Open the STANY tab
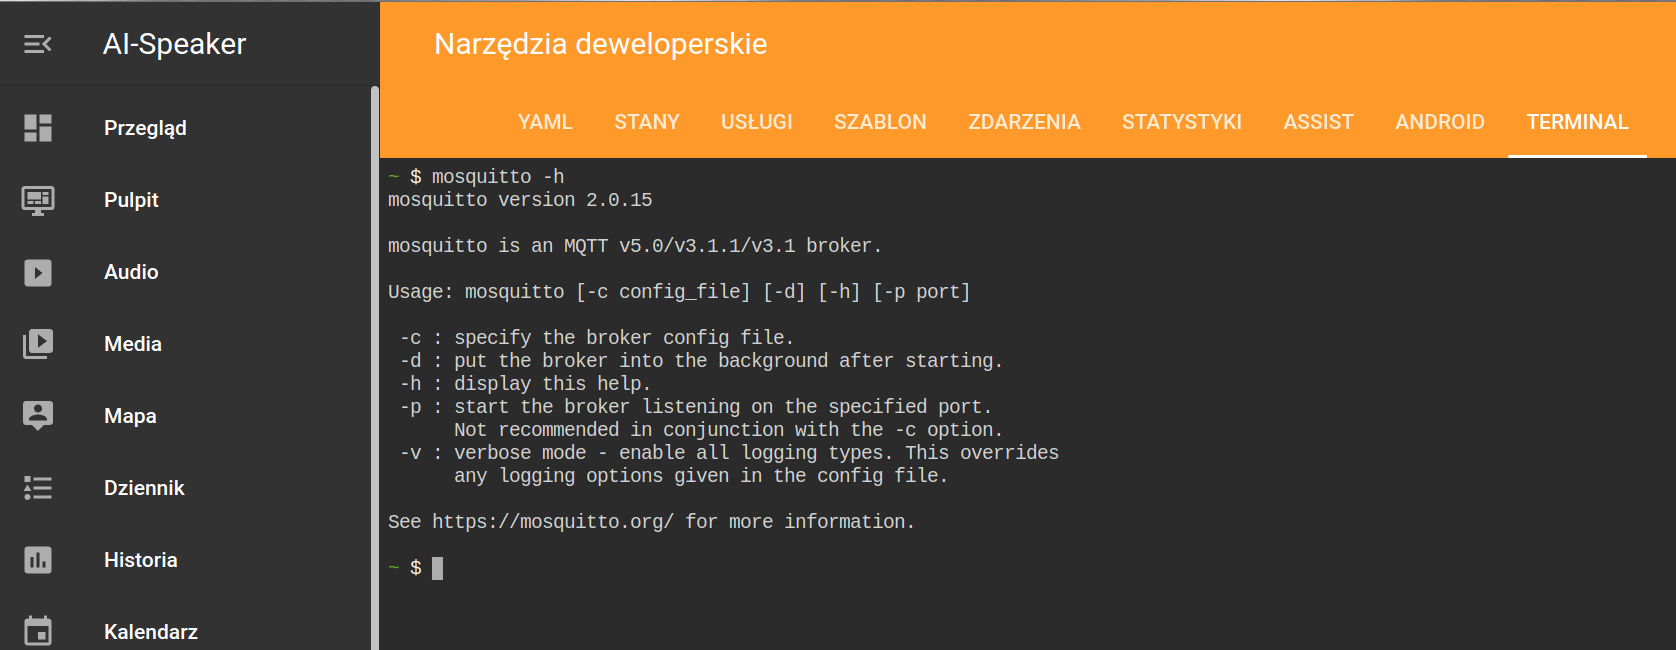1676x650 pixels. pos(647,122)
